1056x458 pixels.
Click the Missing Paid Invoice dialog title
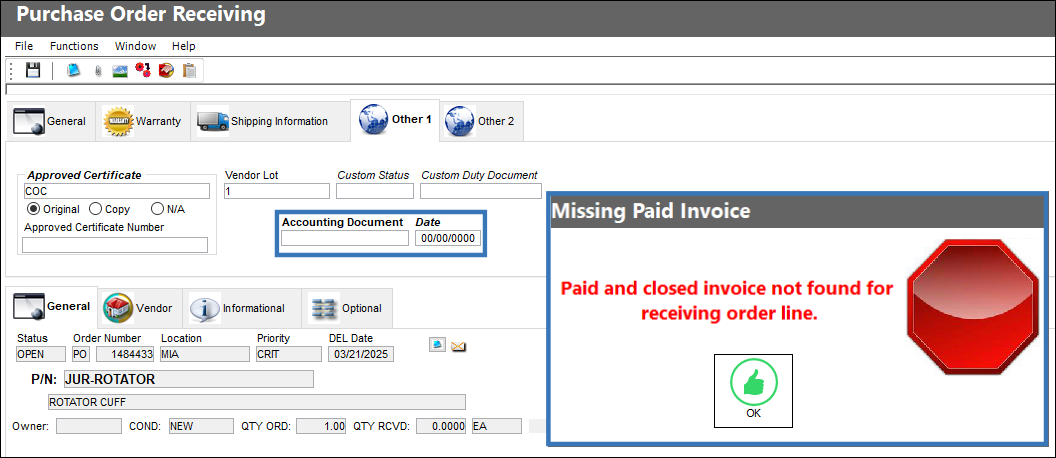pyautogui.click(x=651, y=211)
